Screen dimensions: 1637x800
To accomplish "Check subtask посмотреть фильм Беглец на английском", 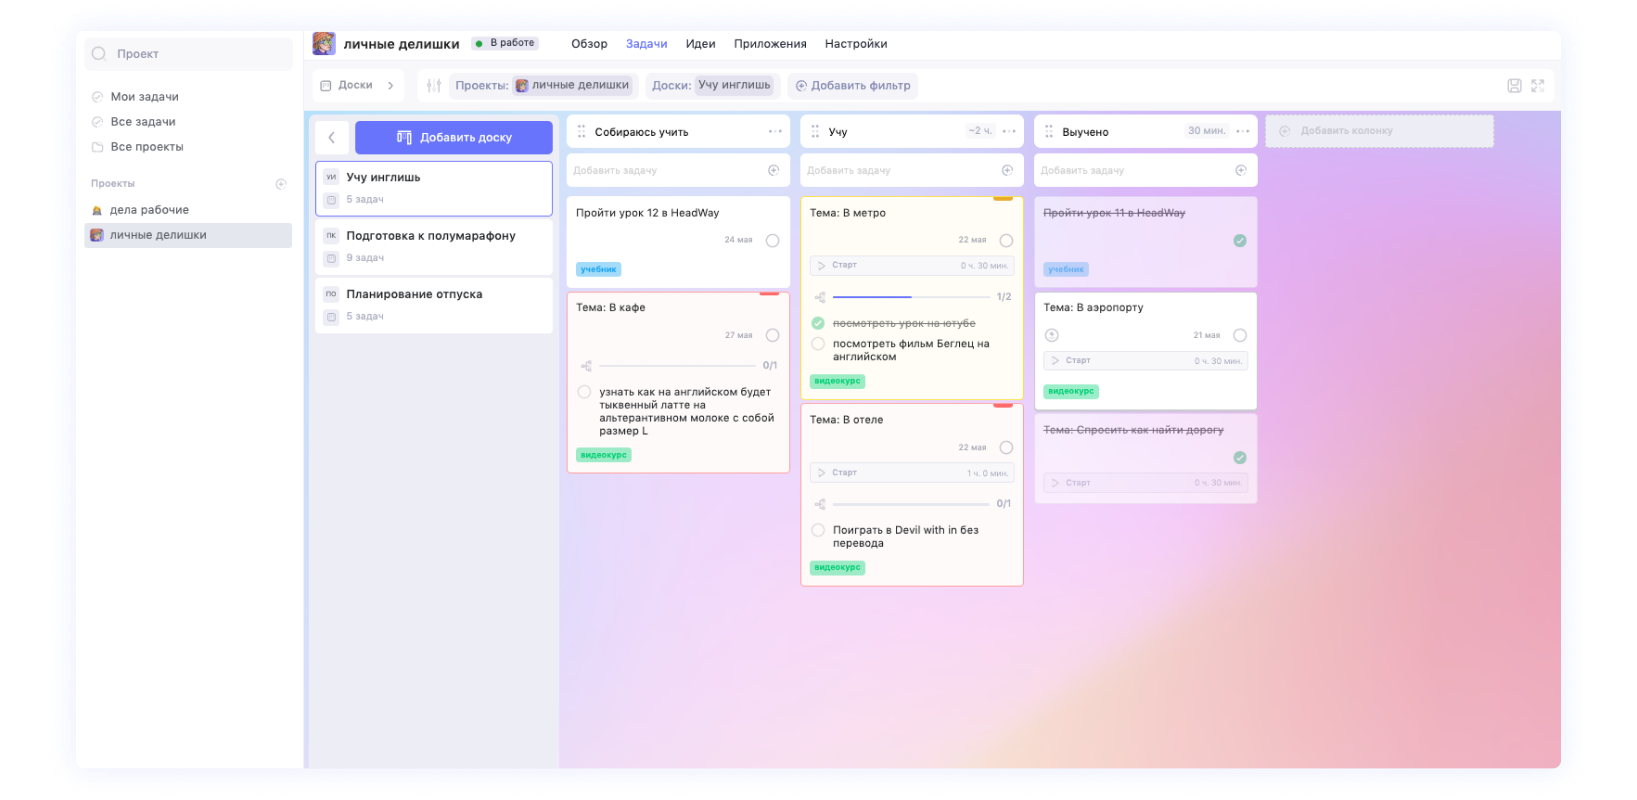I will (818, 344).
